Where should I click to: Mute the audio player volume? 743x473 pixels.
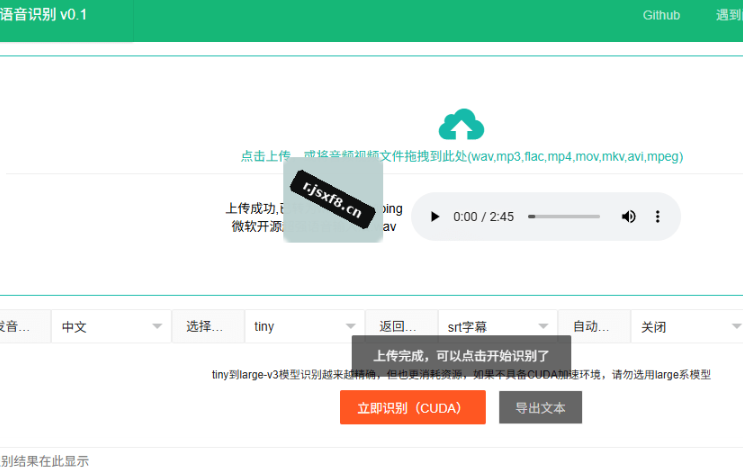628,217
